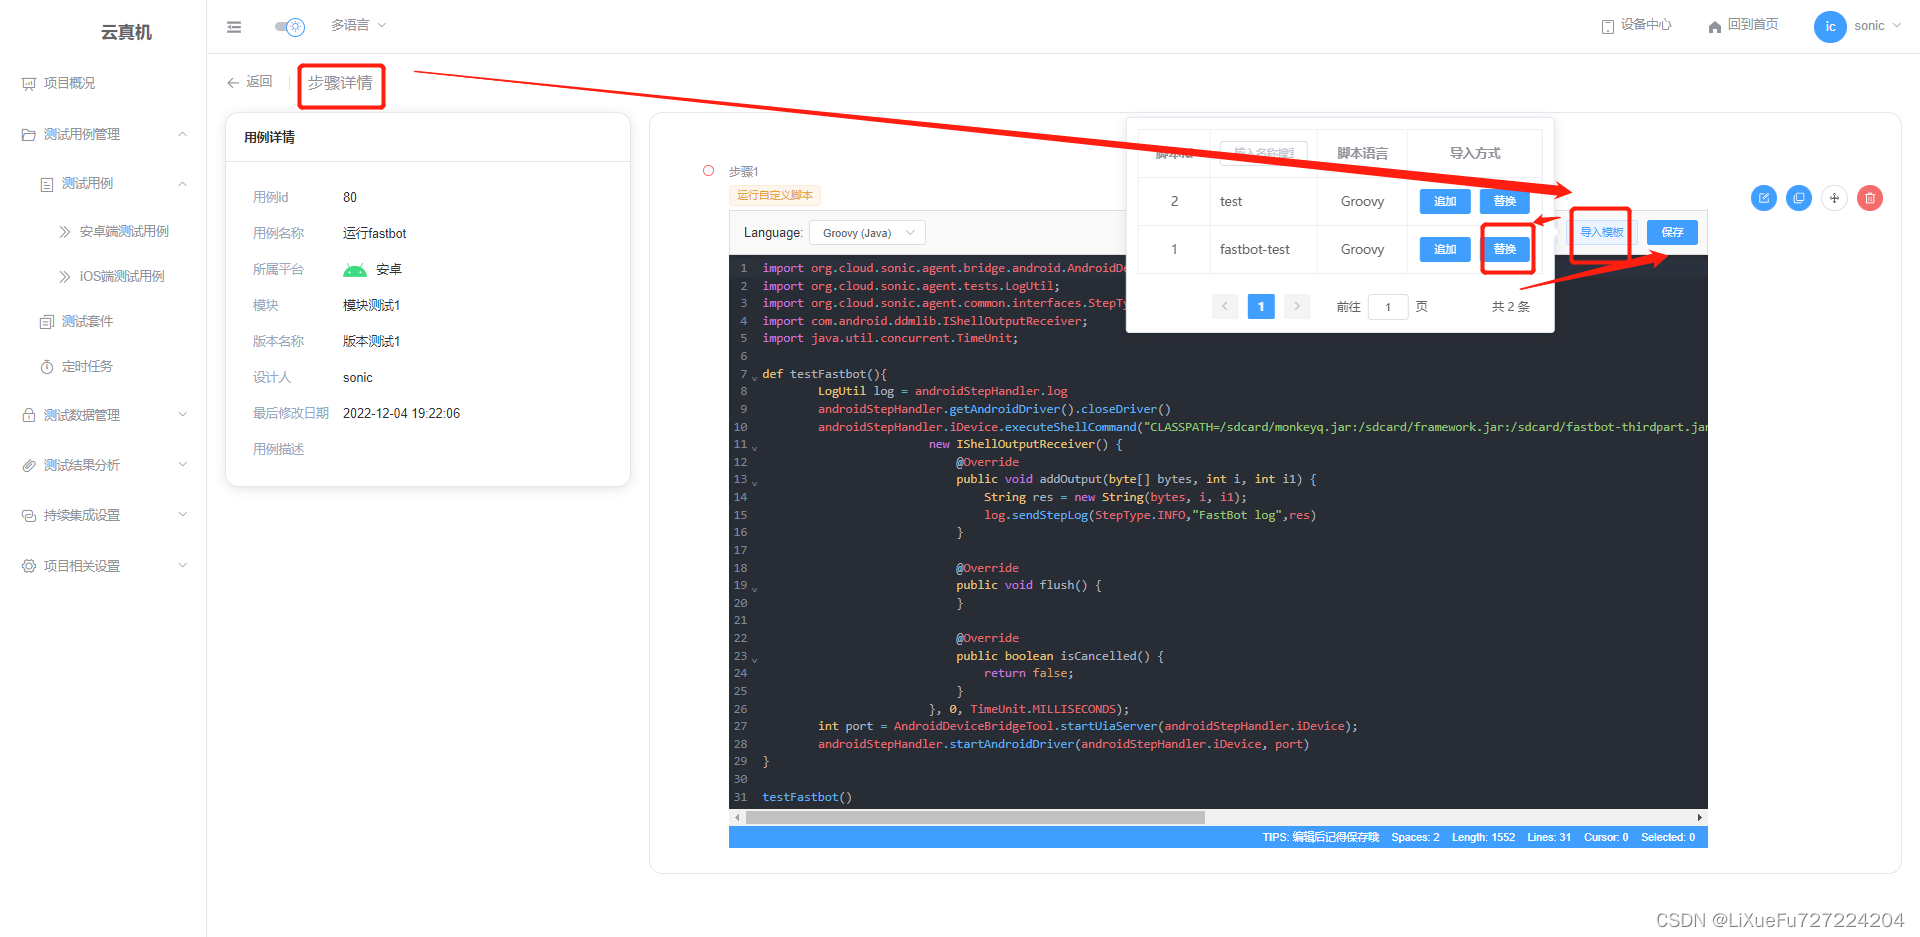Open the sonic user account menu
Image resolution: width=1920 pixels, height=937 pixels.
[1877, 26]
